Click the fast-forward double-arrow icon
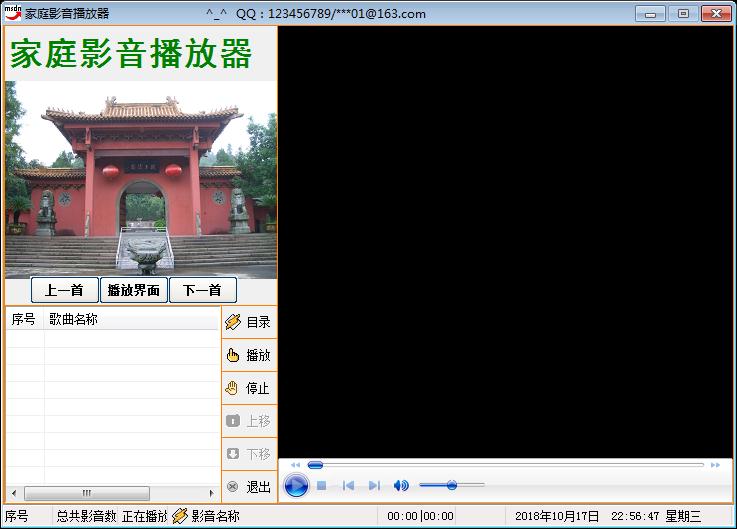Screen dimensions: 737x529 [x=715, y=465]
